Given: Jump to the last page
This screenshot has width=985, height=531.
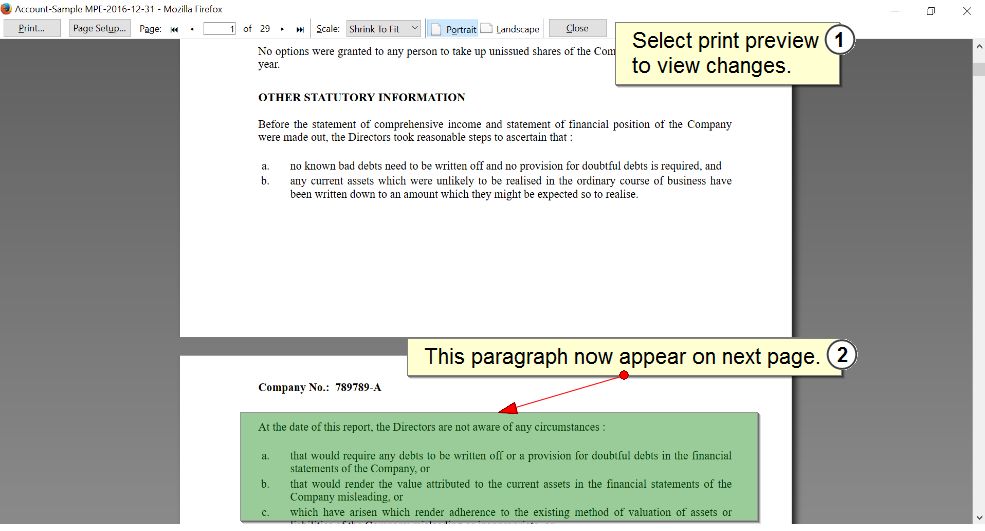Looking at the screenshot, I should pos(300,29).
